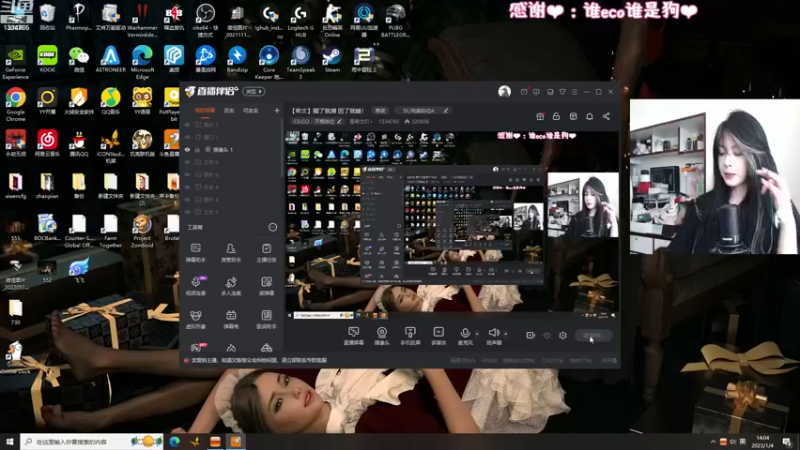Click the share icon in streaming app
800x450 pixels.
click(606, 116)
